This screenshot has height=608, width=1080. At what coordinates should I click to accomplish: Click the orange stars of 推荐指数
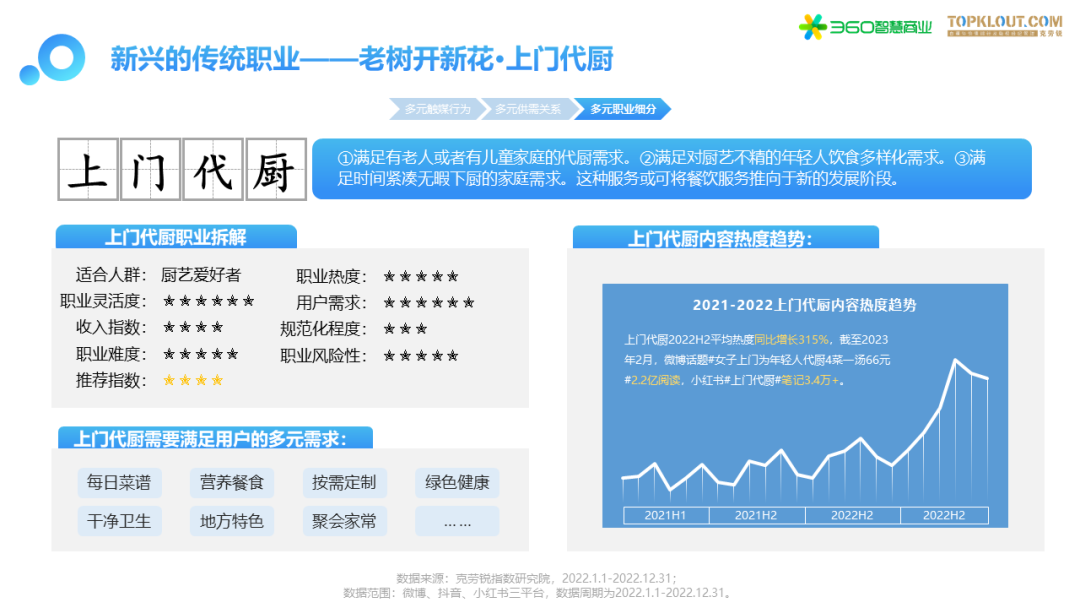[192, 379]
